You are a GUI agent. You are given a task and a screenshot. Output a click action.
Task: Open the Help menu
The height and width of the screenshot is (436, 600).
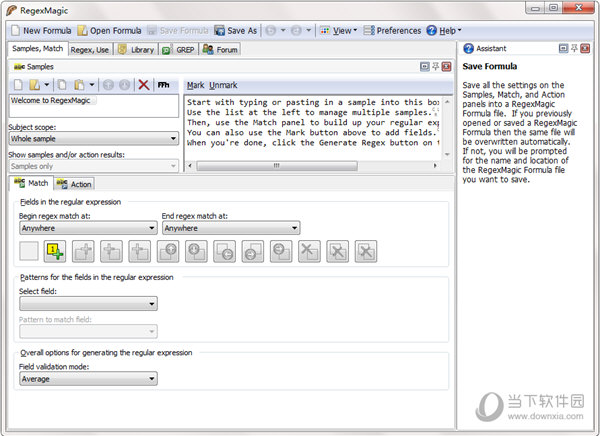[444, 31]
